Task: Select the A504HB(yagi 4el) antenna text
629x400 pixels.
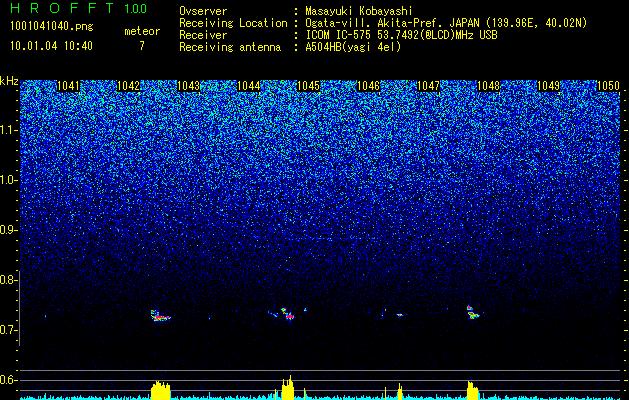Action: [x=353, y=47]
